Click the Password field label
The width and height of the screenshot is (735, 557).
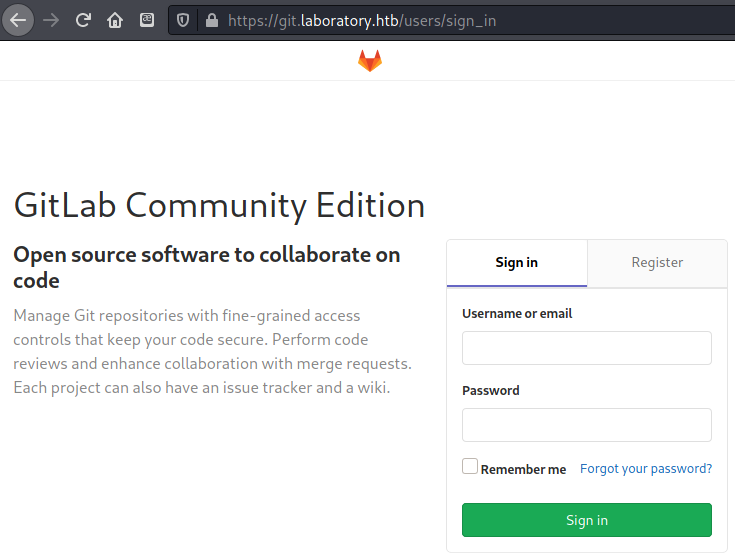[491, 390]
